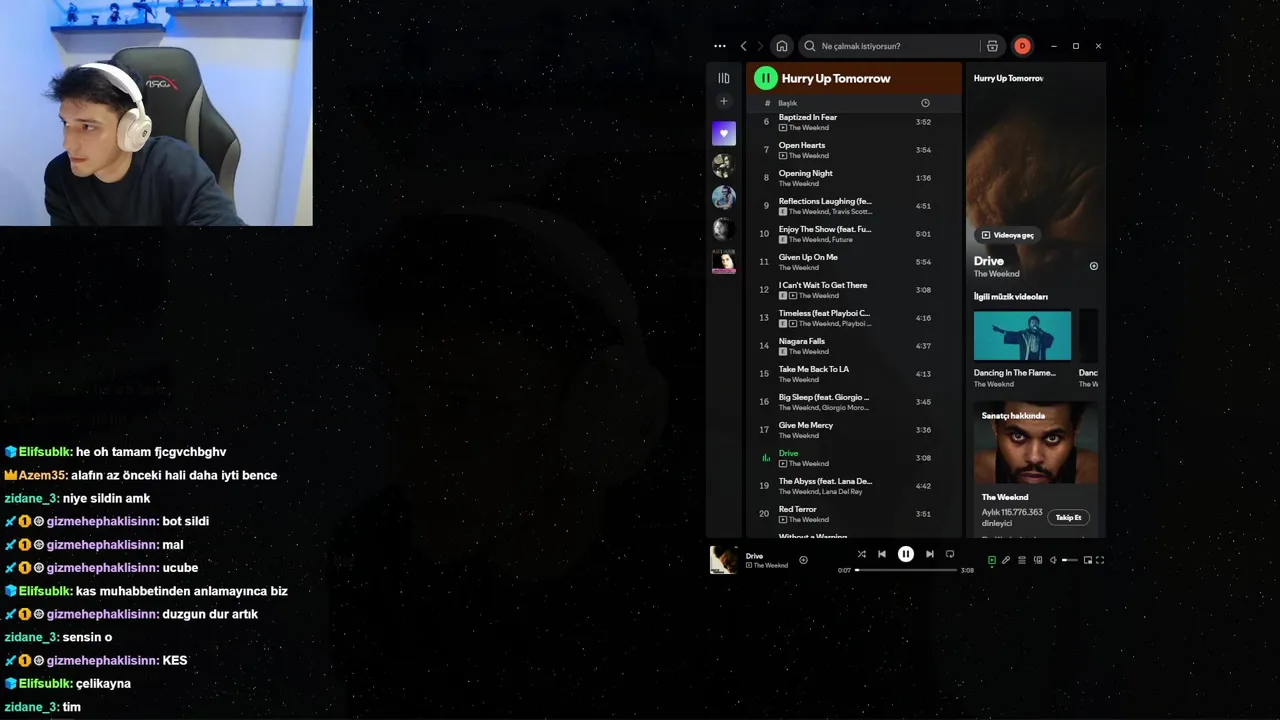
Task: Sort tracks by Başlık column header
Action: point(788,103)
